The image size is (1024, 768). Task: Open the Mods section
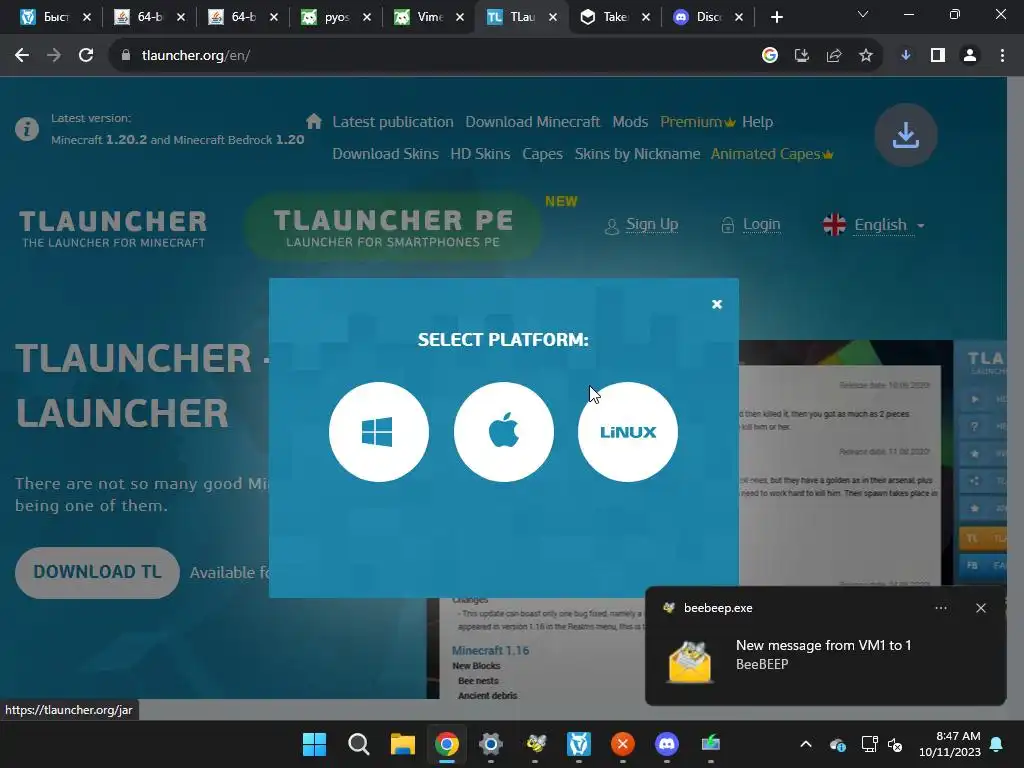tap(630, 122)
